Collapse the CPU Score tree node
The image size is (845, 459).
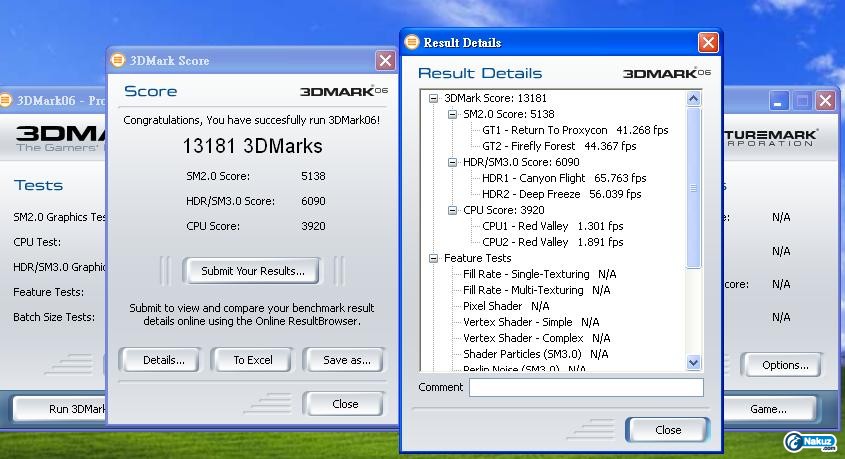[x=452, y=210]
